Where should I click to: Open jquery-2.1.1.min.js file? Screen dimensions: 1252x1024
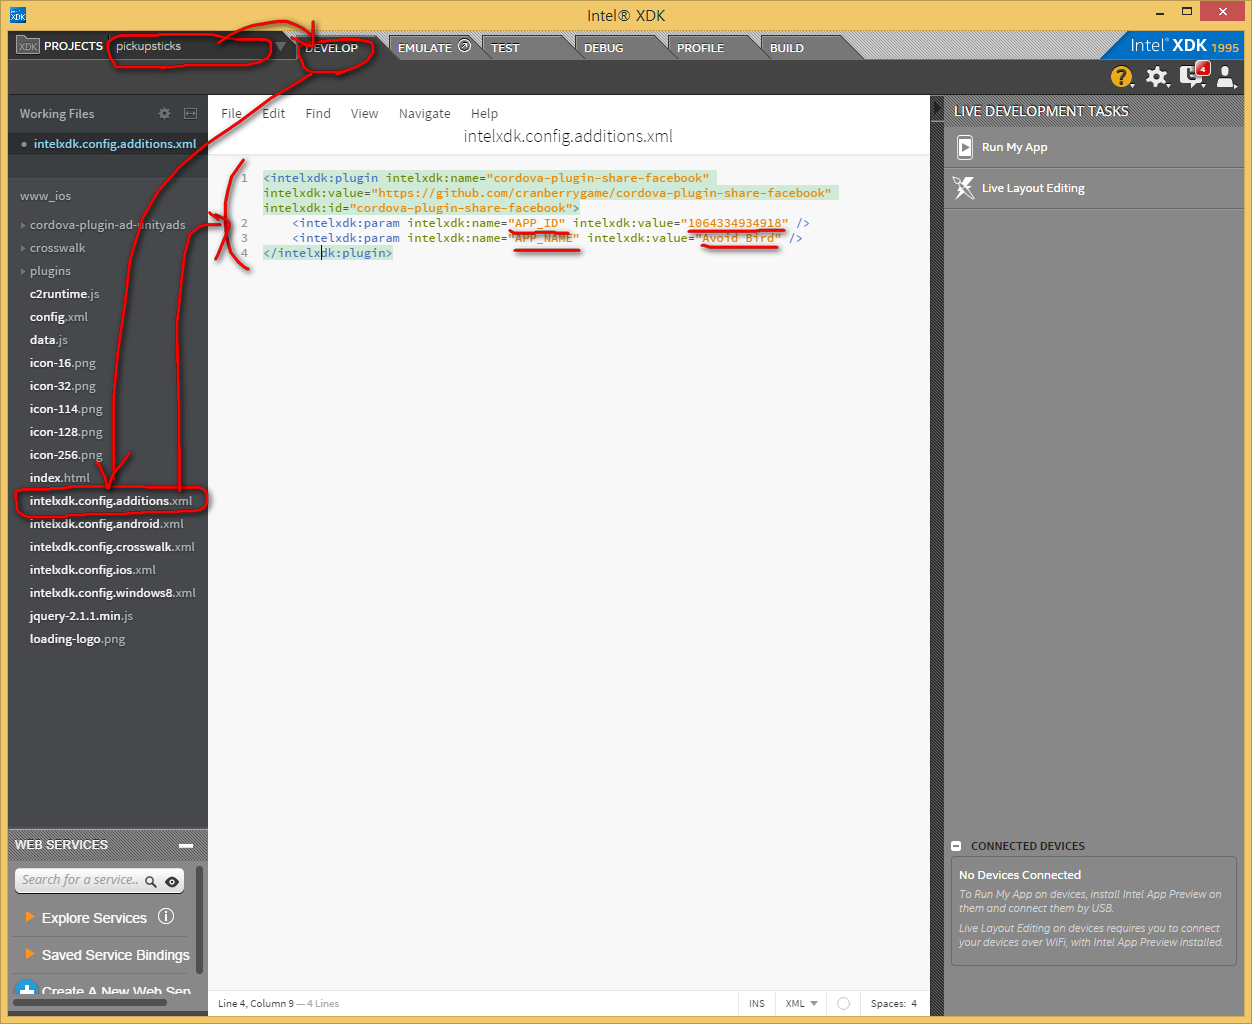(81, 616)
